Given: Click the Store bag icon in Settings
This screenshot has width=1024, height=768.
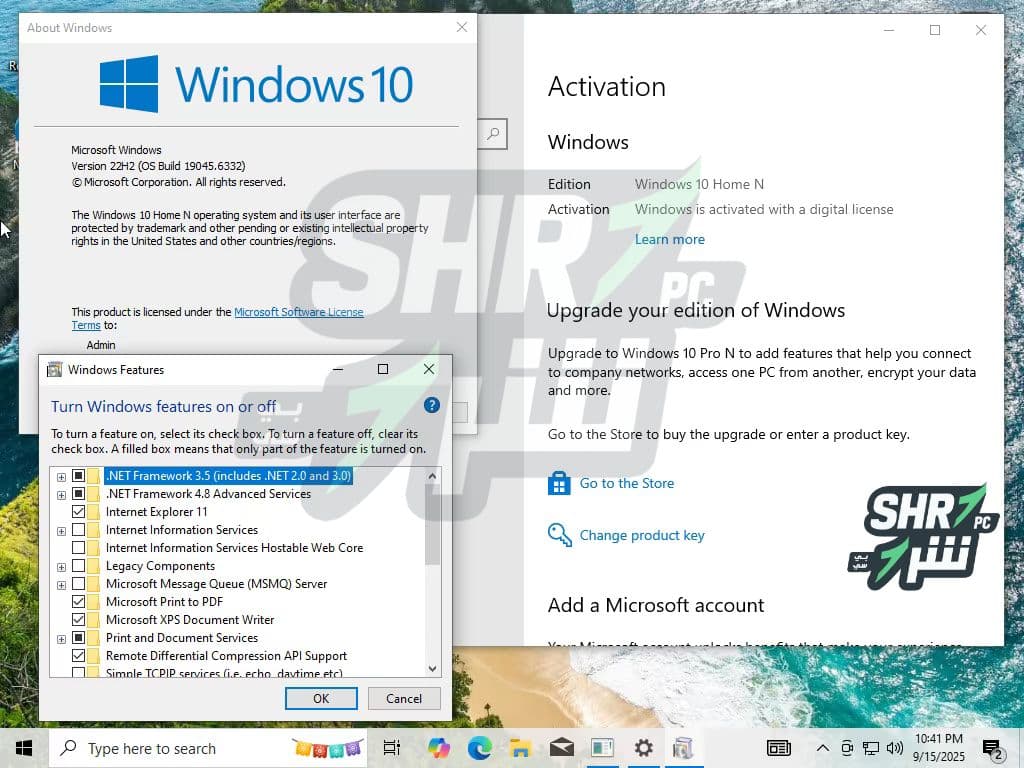Looking at the screenshot, I should pos(559,483).
